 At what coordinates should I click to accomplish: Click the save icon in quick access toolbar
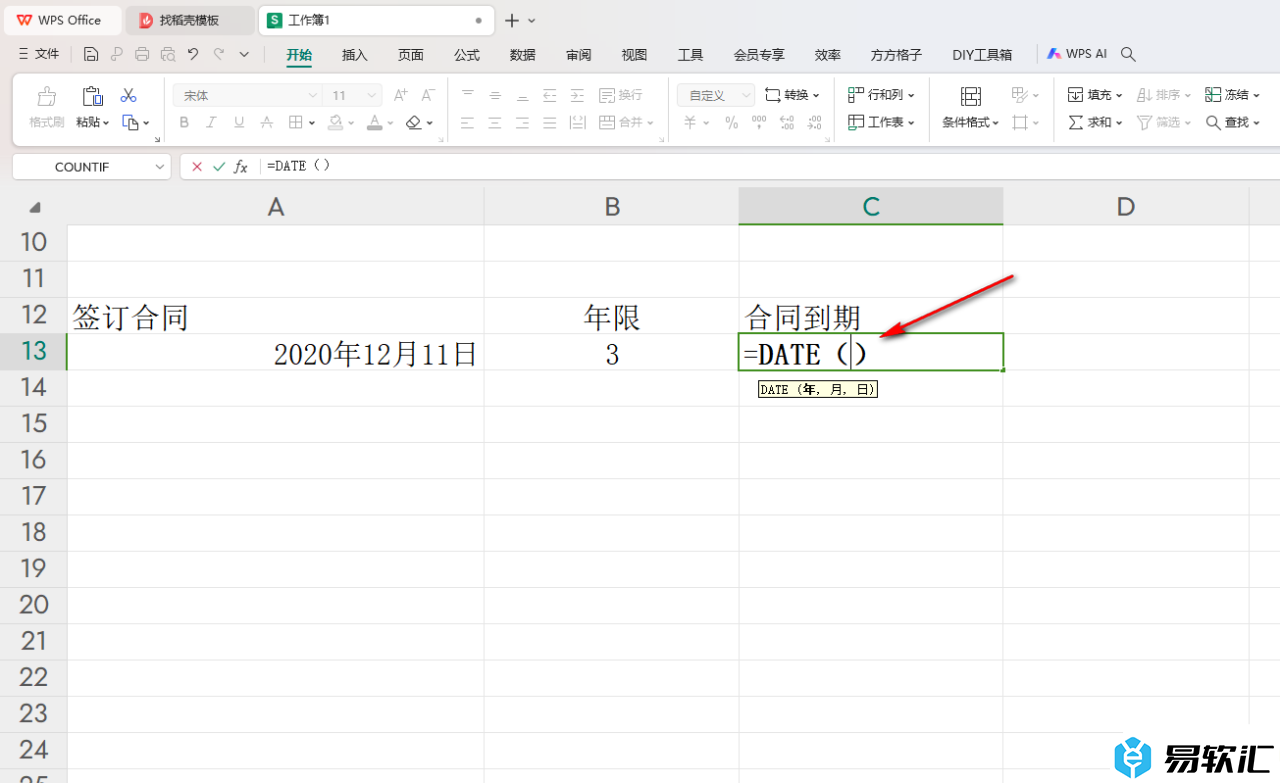[x=91, y=54]
